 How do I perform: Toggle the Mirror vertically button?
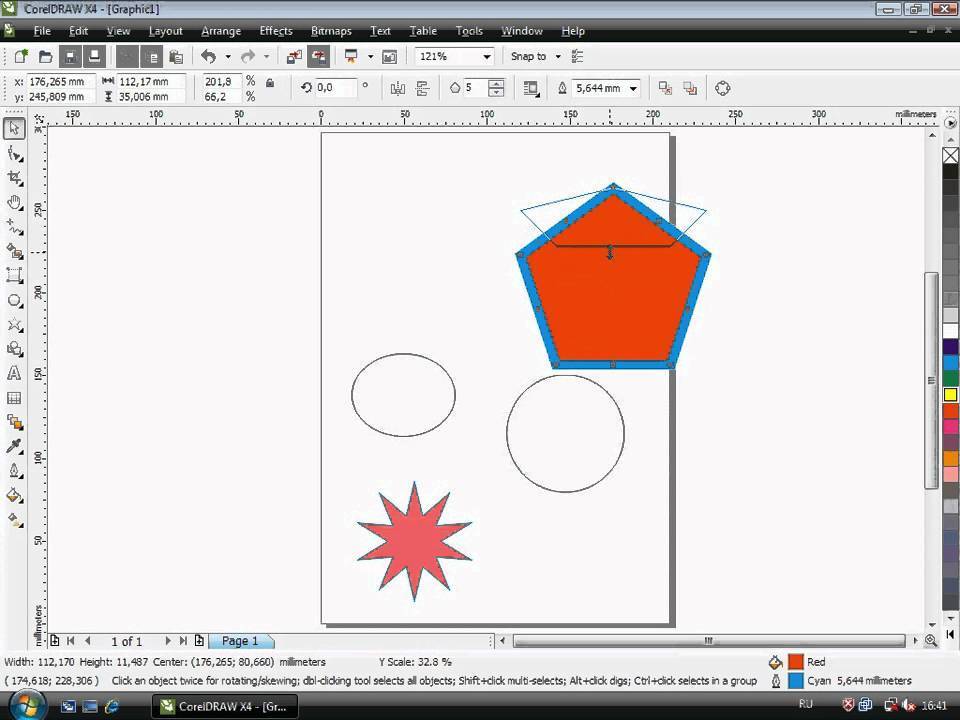pos(422,88)
